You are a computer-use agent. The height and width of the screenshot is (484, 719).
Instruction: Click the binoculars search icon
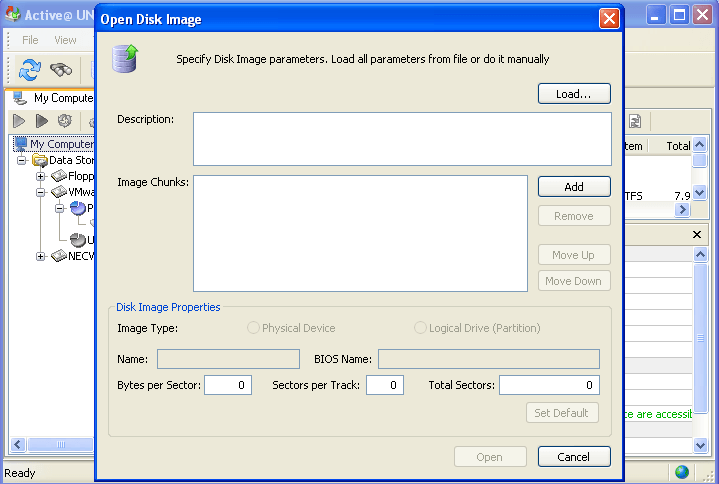(x=62, y=69)
